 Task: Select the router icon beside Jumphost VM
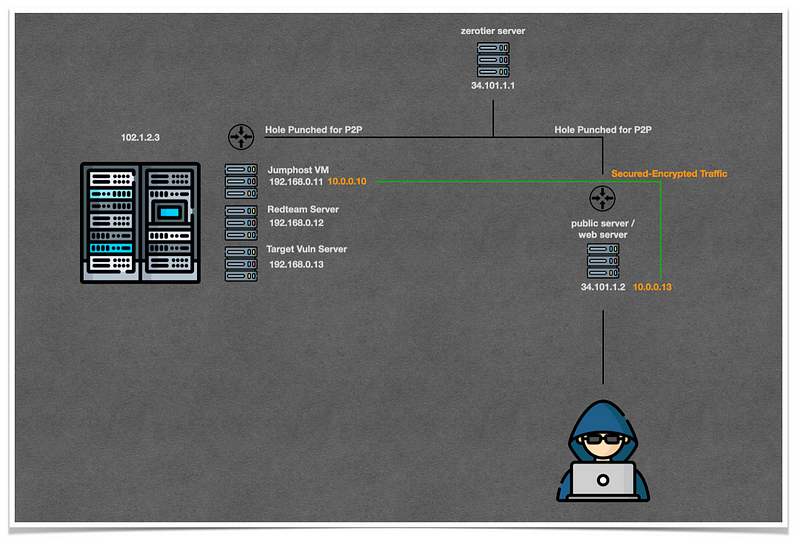[241, 137]
